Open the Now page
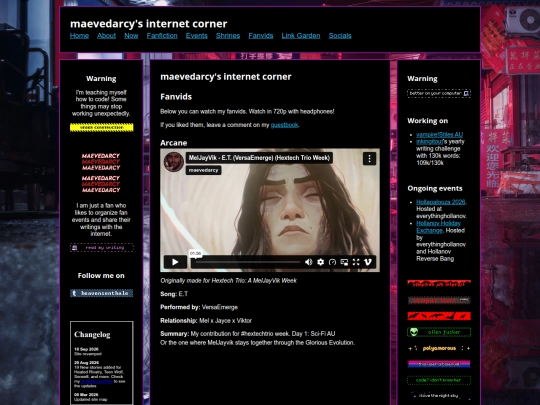 point(131,36)
